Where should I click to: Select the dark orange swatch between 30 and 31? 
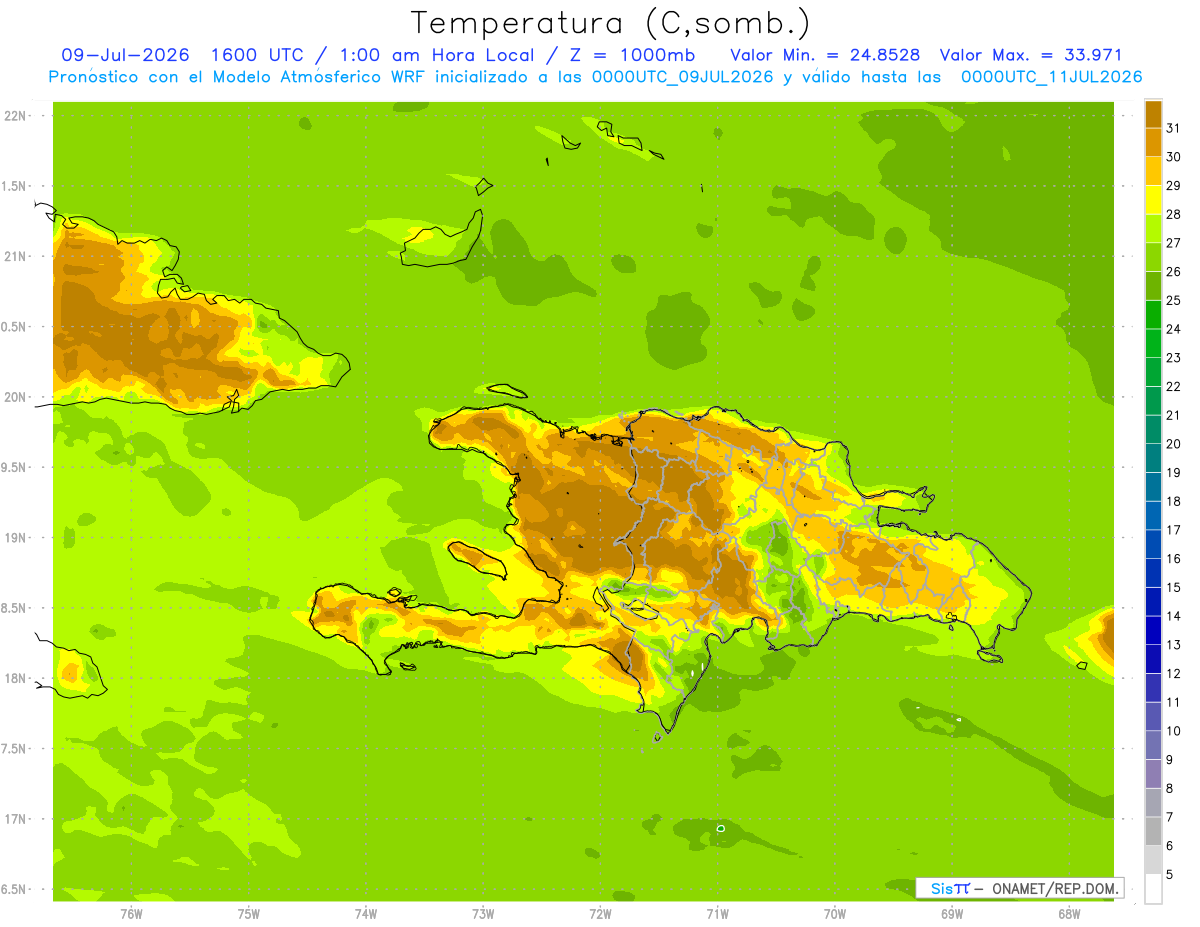click(1153, 143)
